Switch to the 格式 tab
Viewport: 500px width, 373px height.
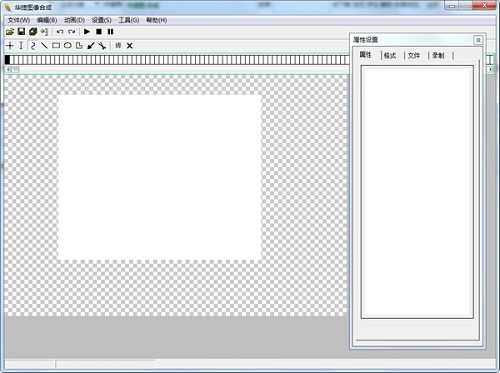[x=390, y=55]
